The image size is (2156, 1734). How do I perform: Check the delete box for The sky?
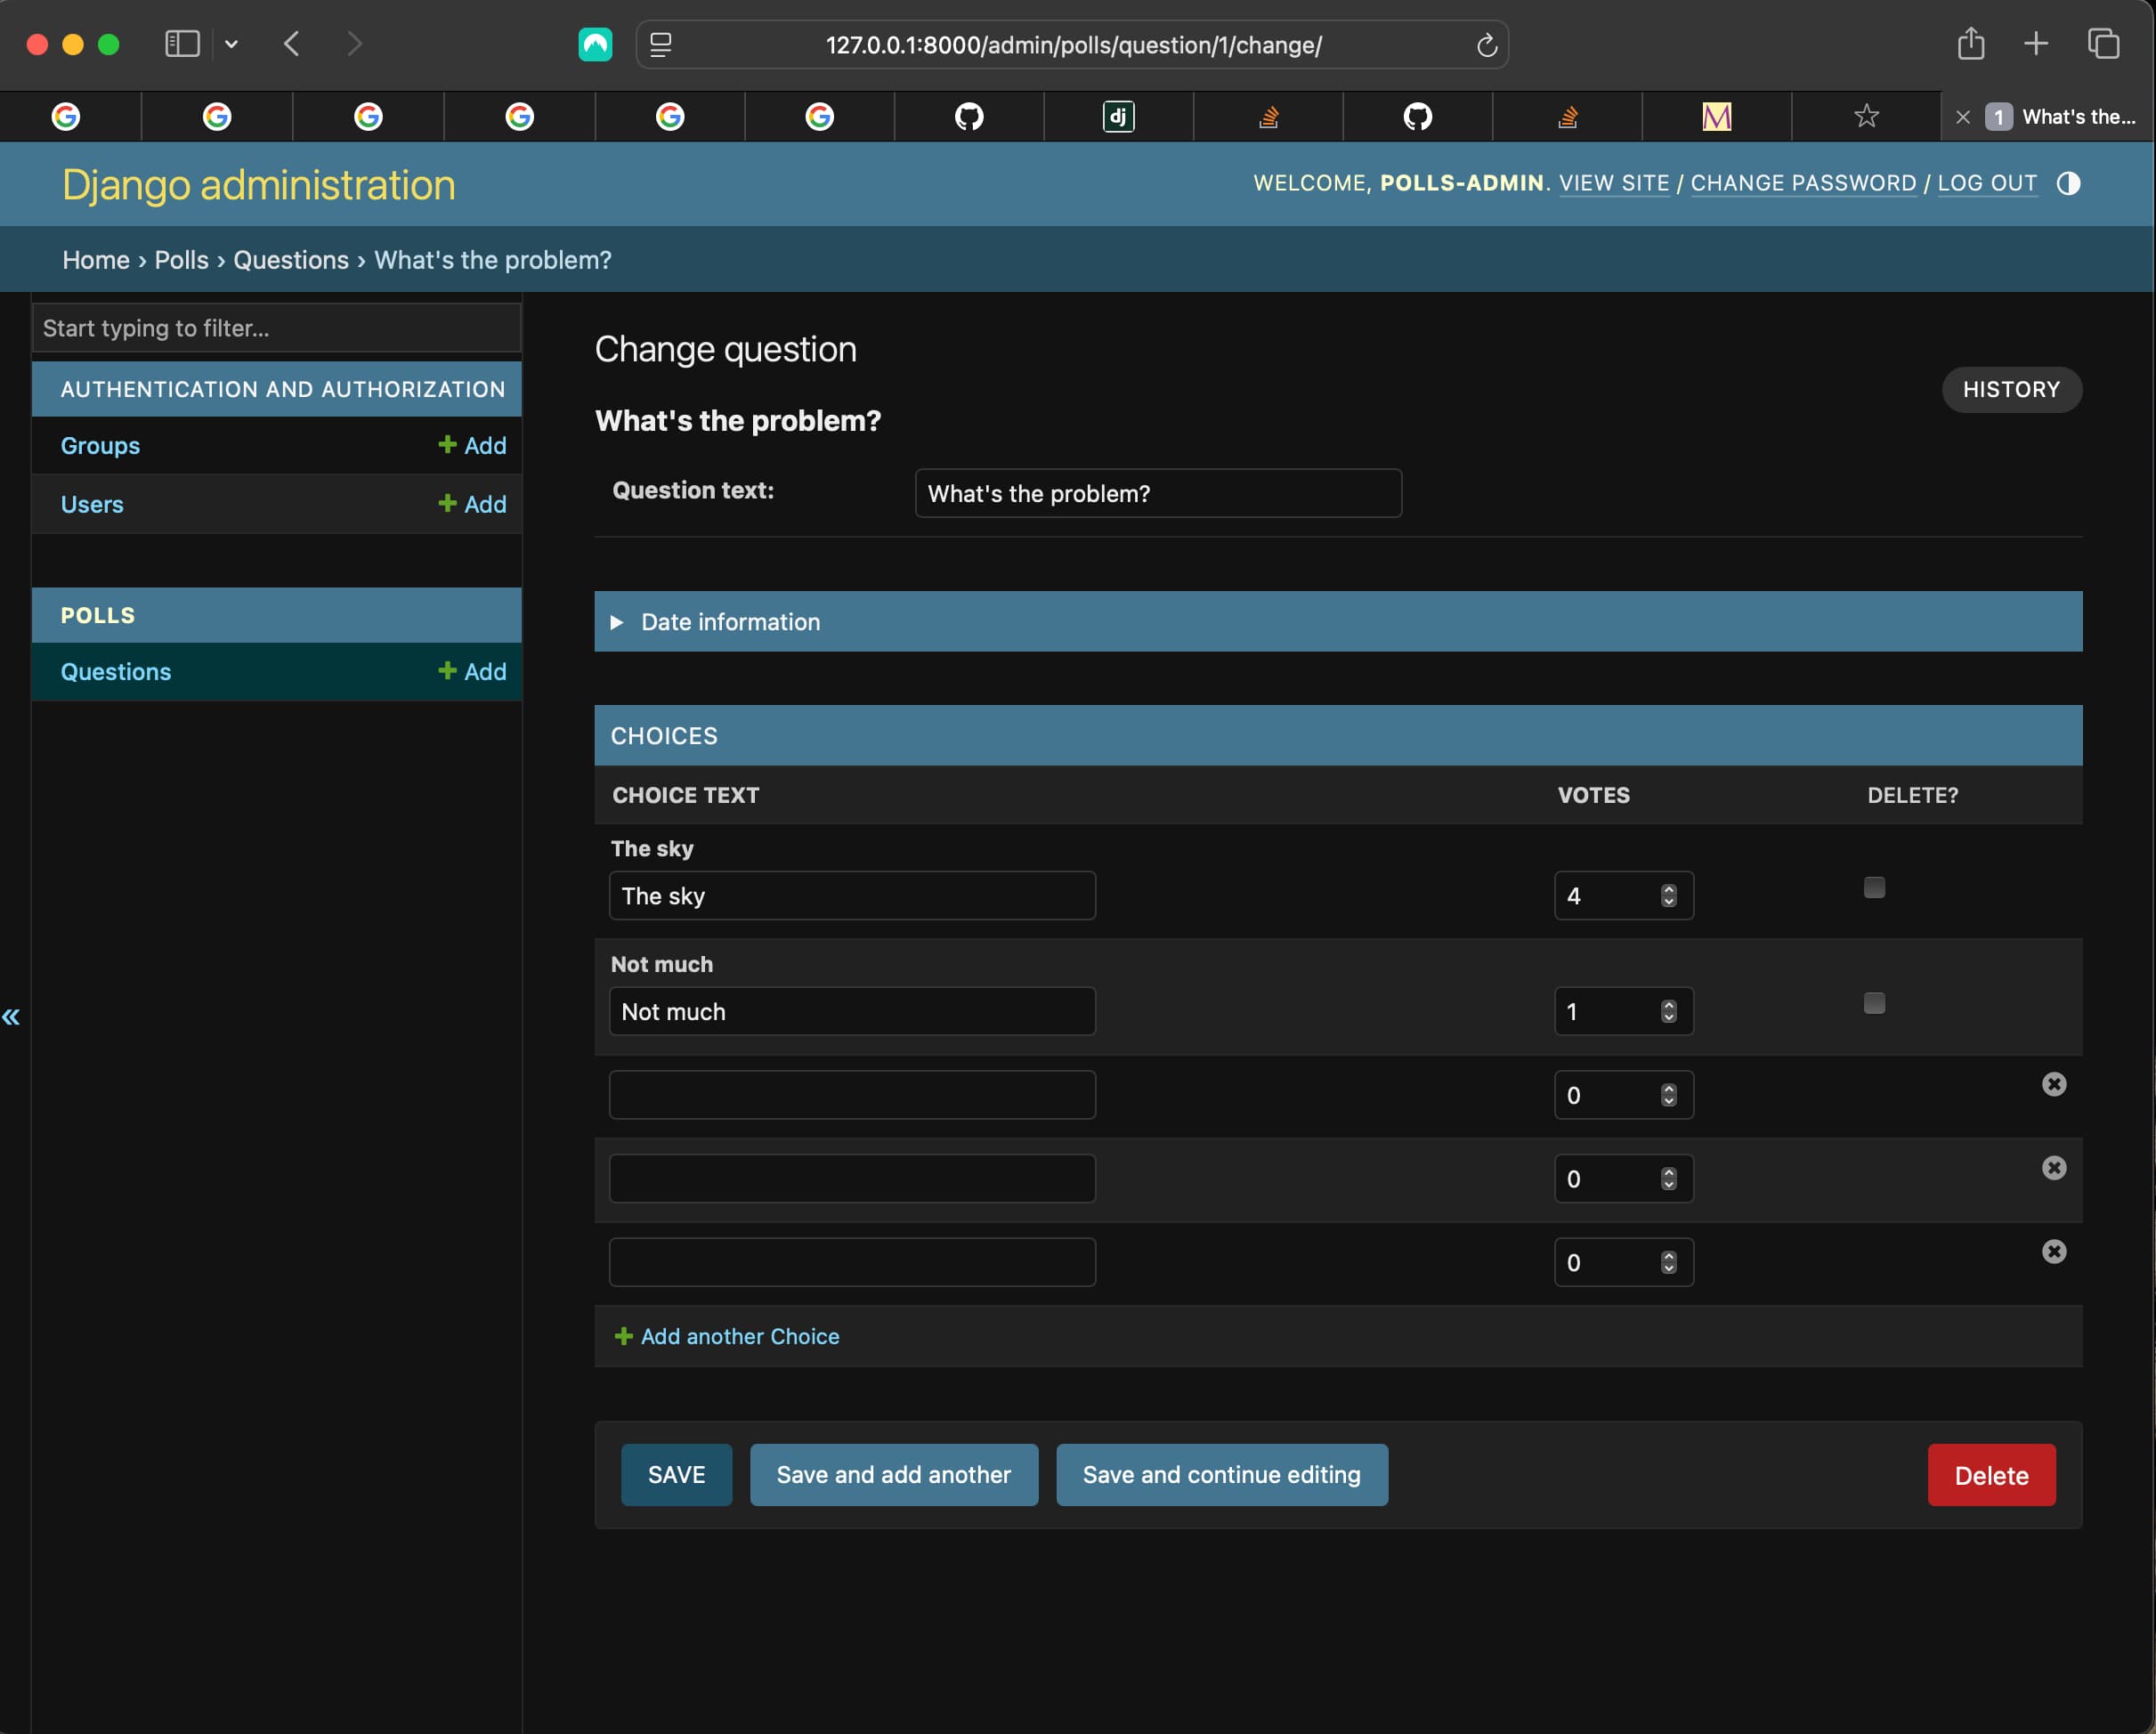pyautogui.click(x=1874, y=888)
